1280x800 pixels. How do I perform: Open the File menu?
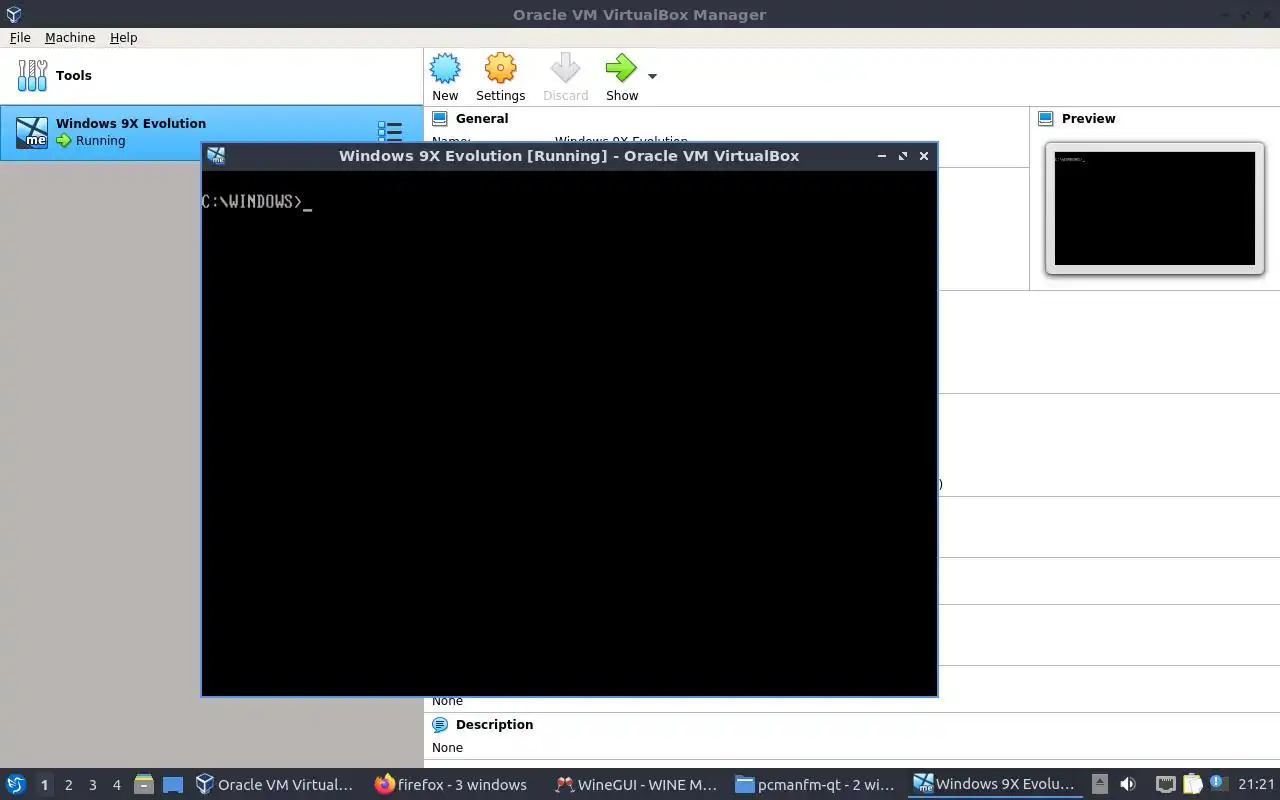click(x=20, y=37)
